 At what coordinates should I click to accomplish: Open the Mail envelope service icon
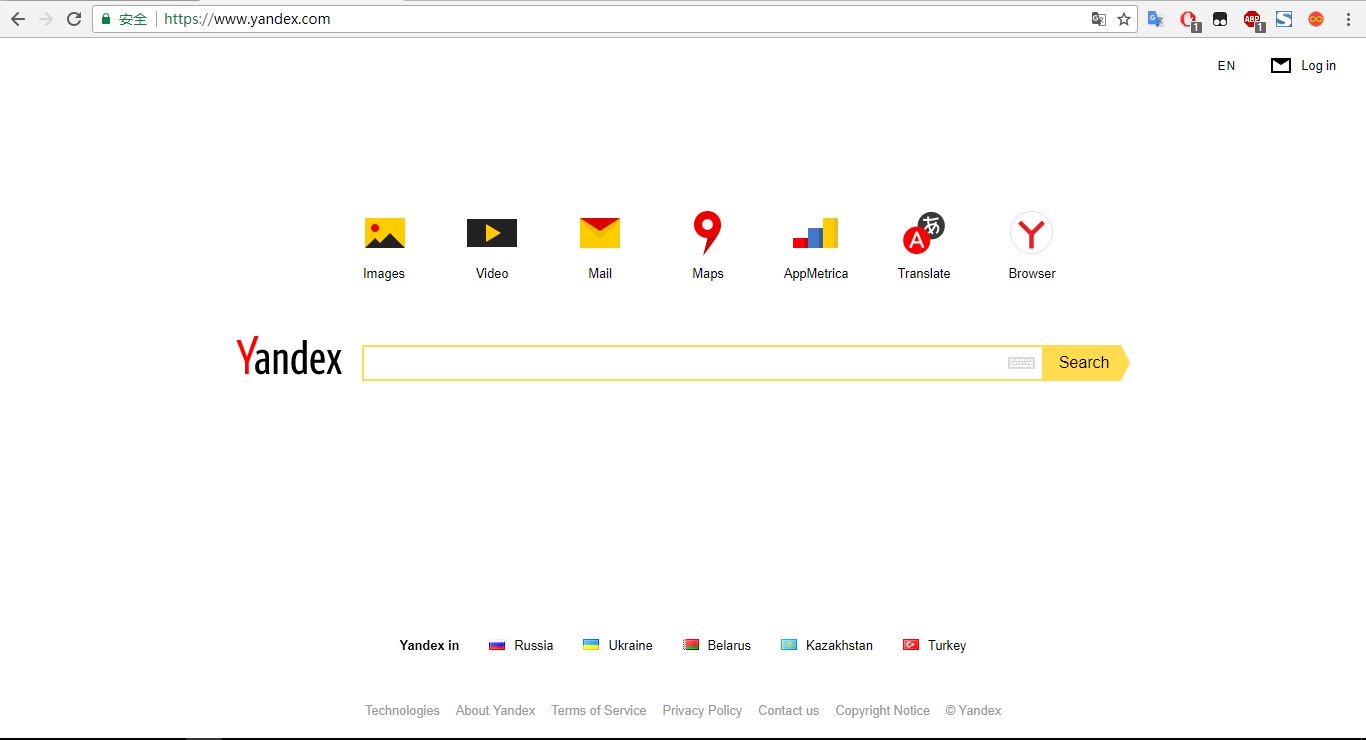click(600, 233)
